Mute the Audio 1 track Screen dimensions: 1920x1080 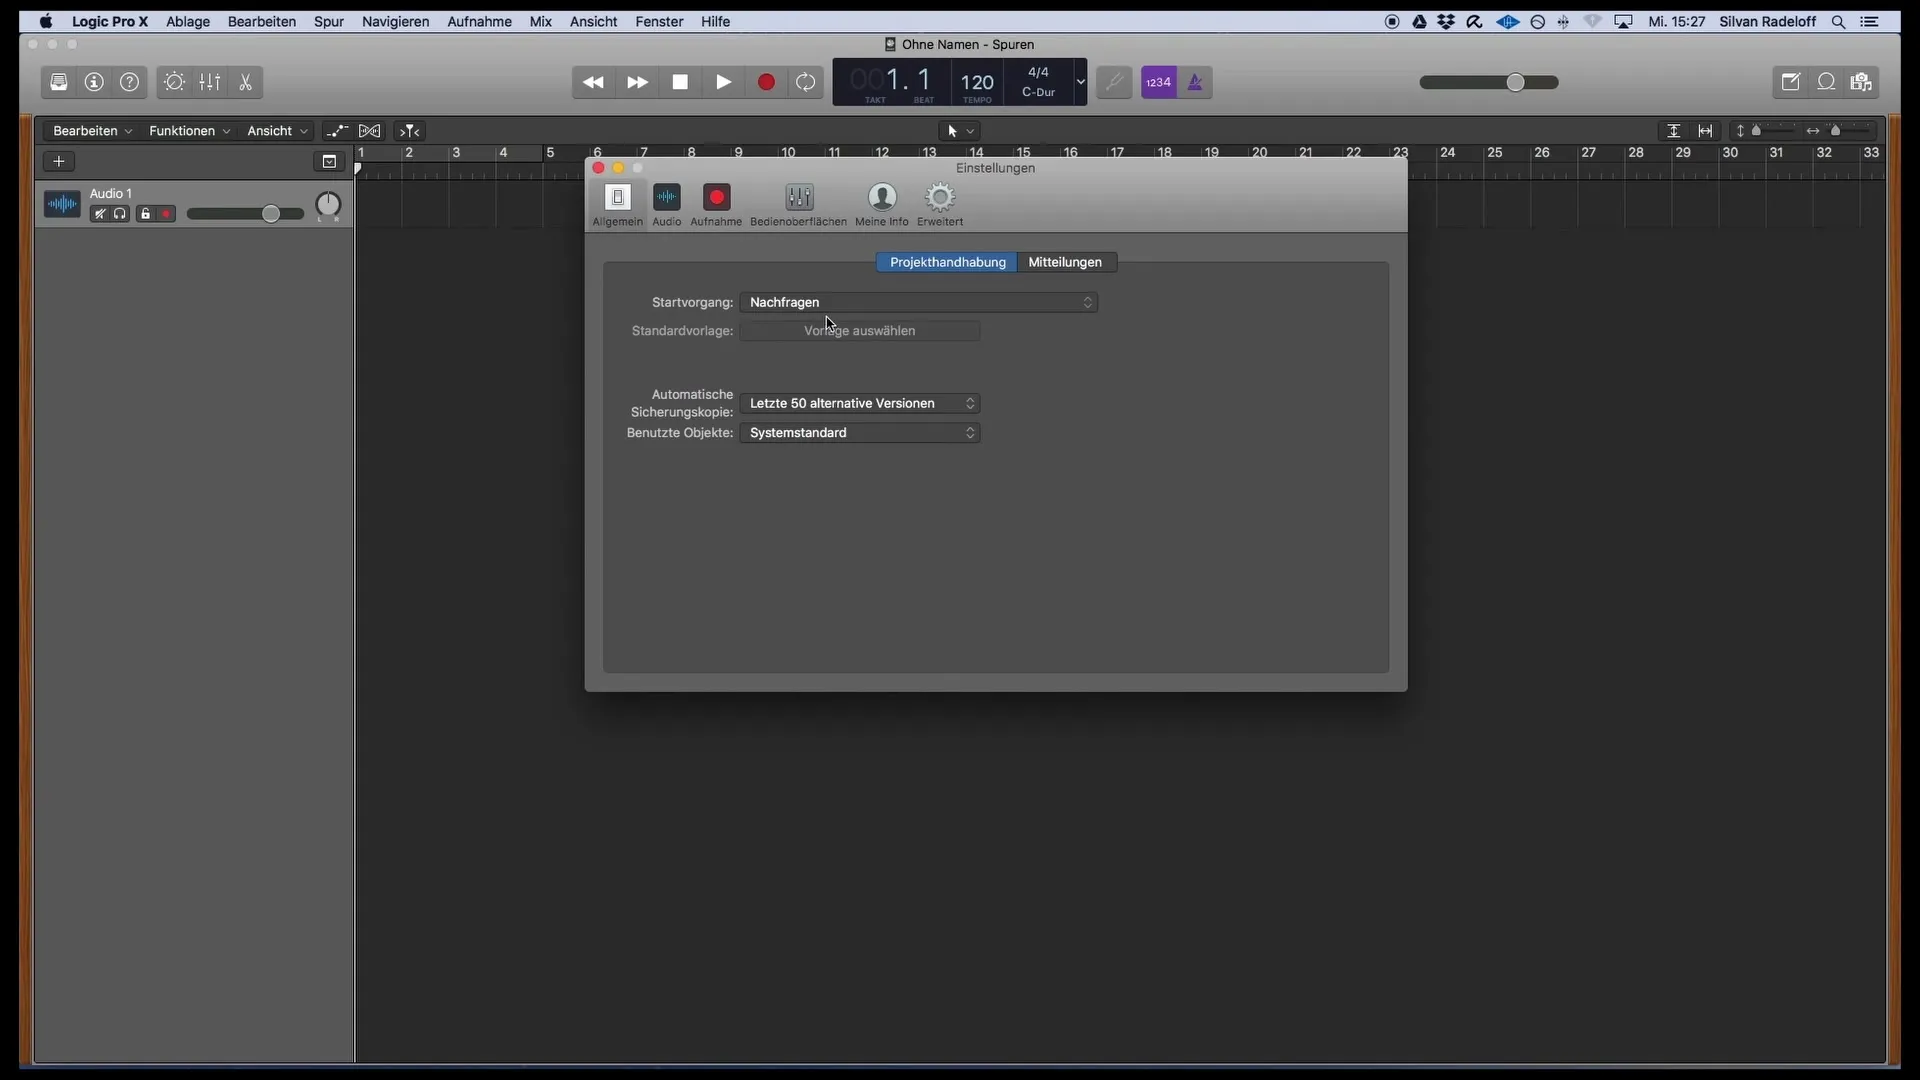coord(99,214)
